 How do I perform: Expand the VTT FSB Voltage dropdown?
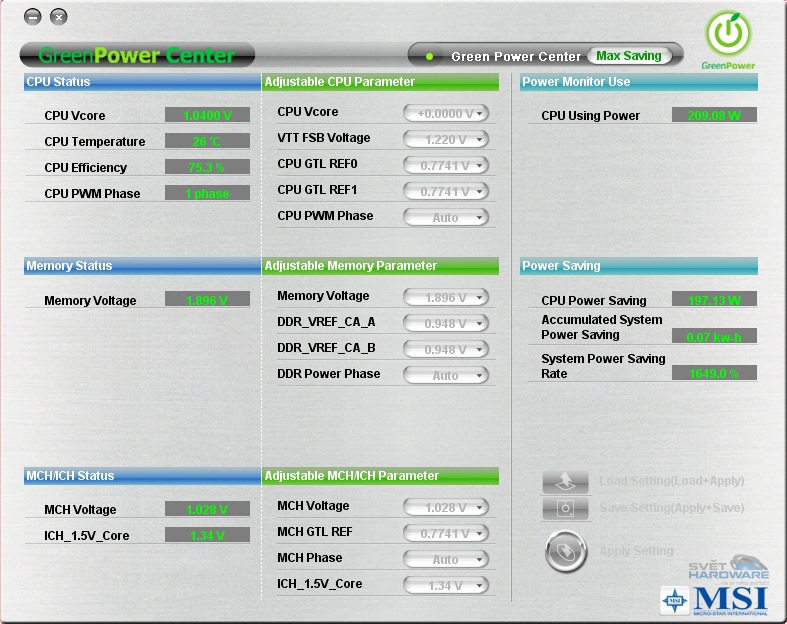[445, 139]
